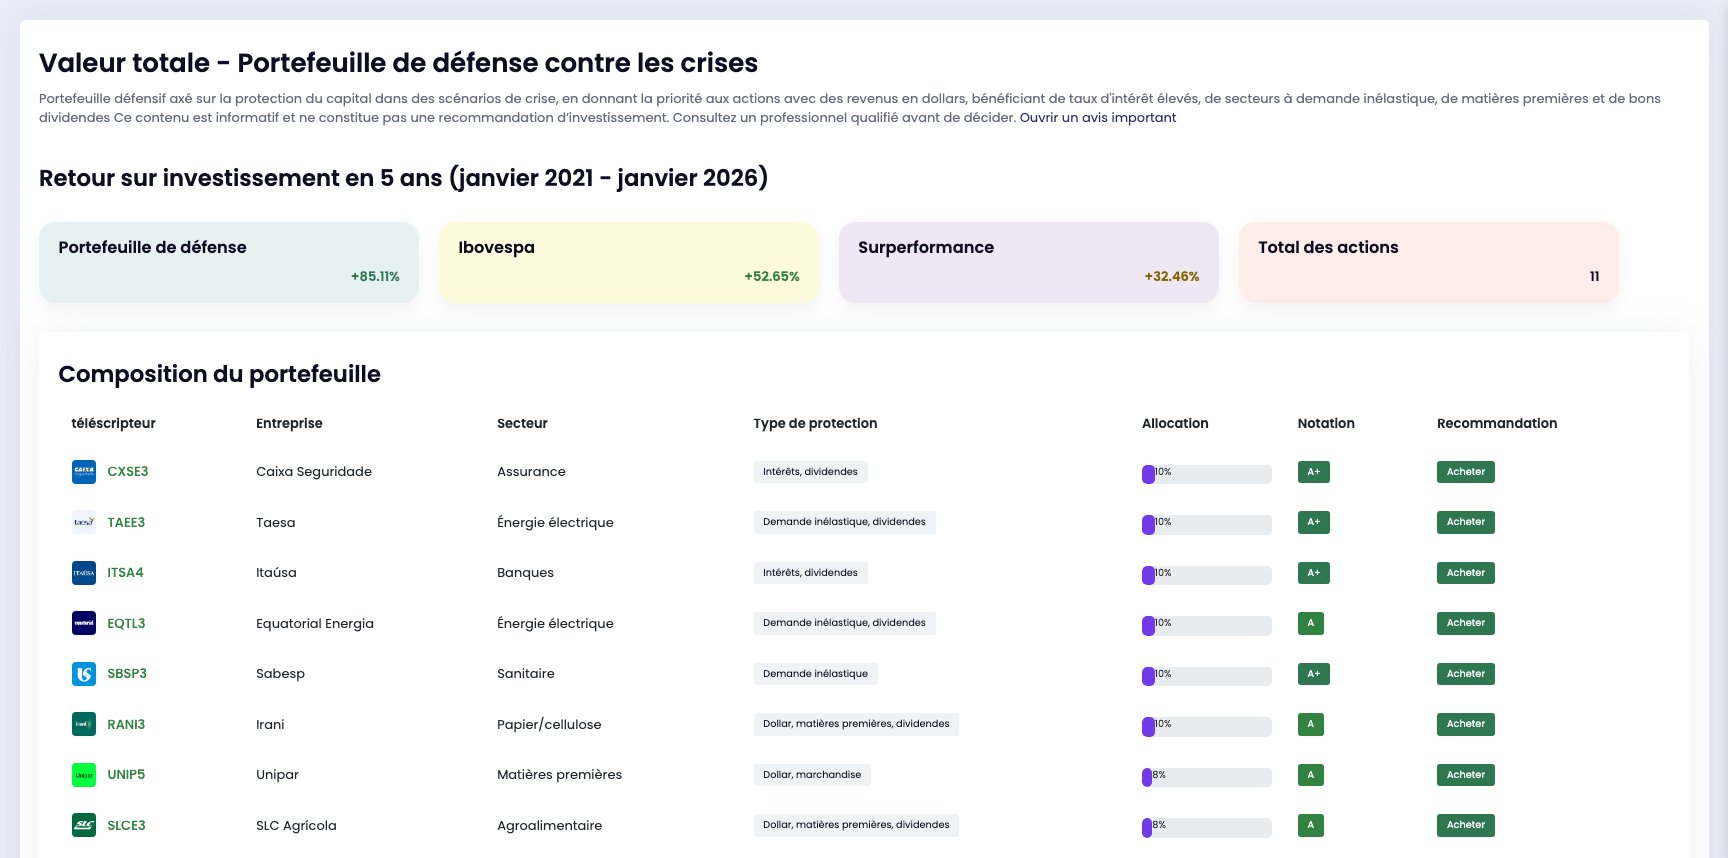The height and width of the screenshot is (858, 1728).
Task: Click Acheter button for Sabesp
Action: pyautogui.click(x=1465, y=674)
